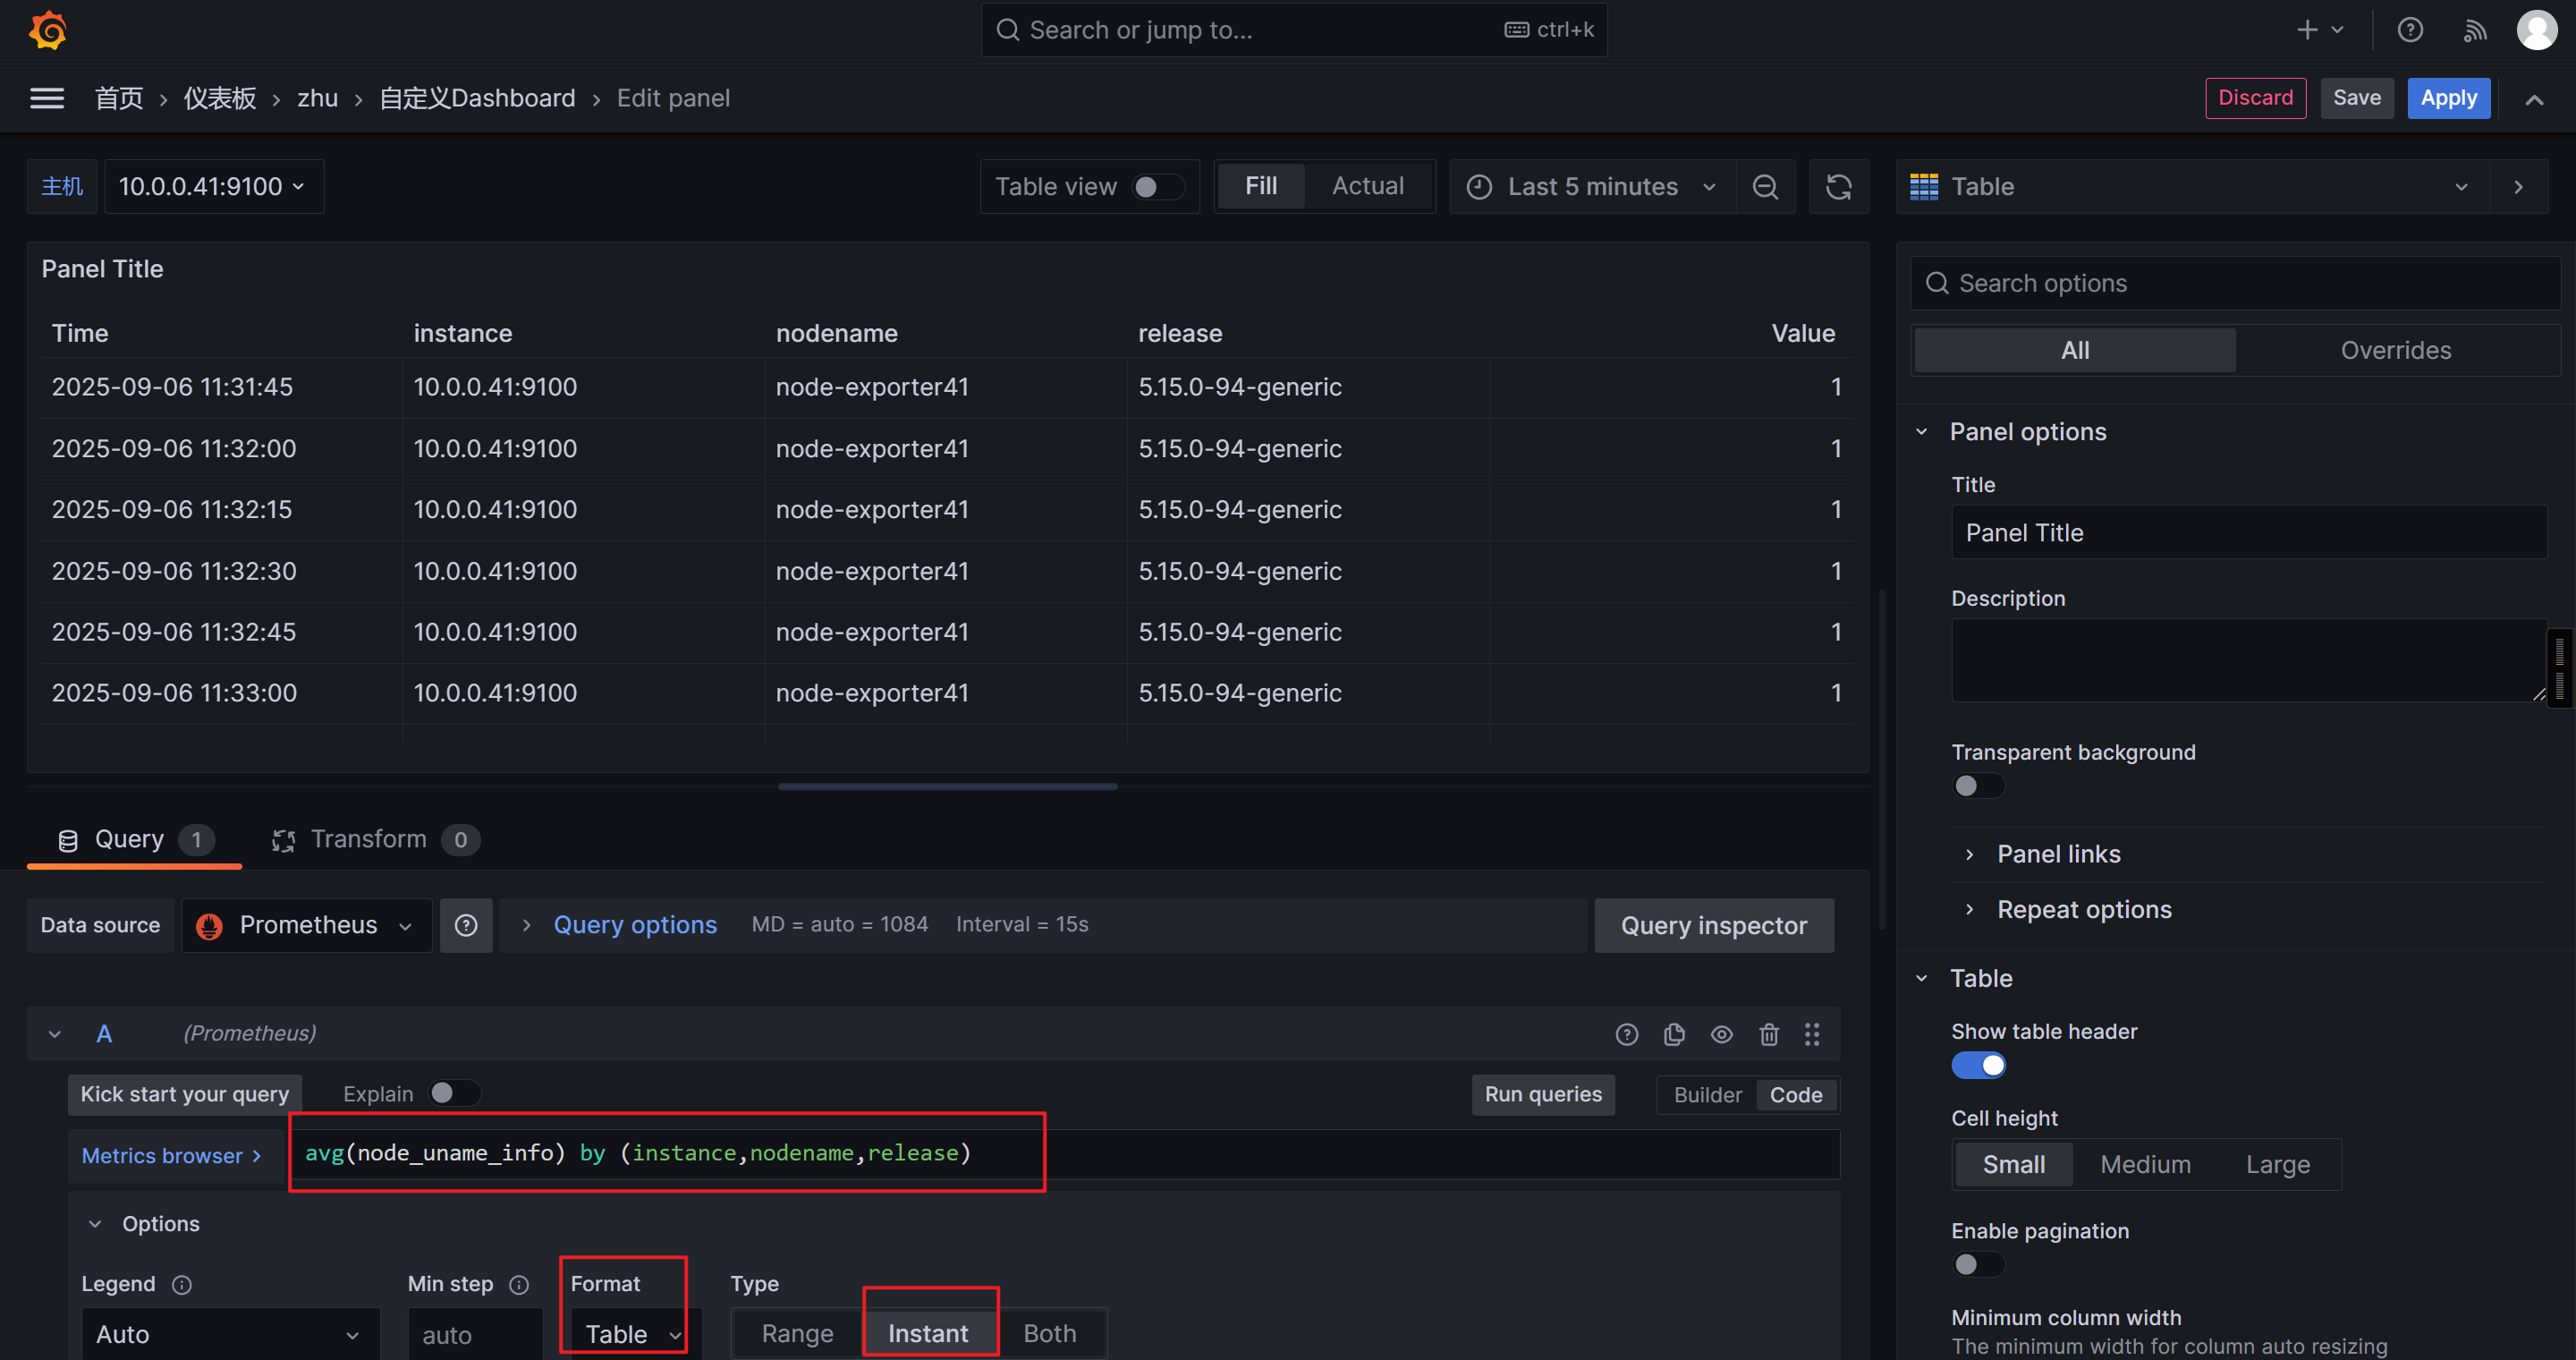Expand the Panel links section
The height and width of the screenshot is (1360, 2576).
tap(2058, 854)
